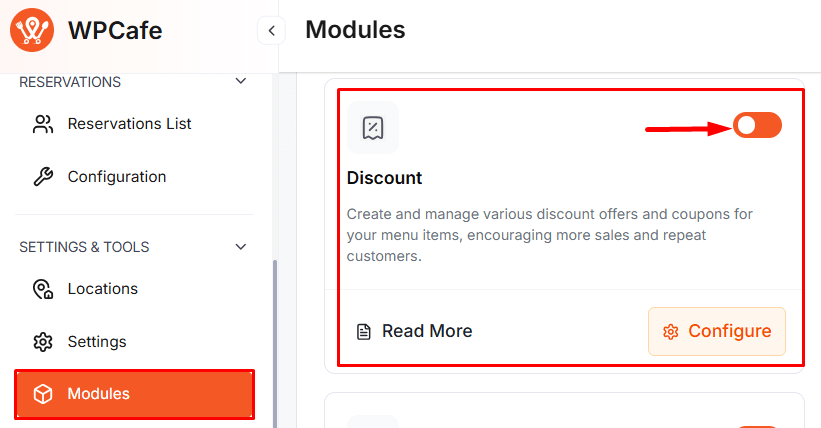Toggle the Discount module switch
Screen dimensions: 821x428
pyautogui.click(x=757, y=125)
